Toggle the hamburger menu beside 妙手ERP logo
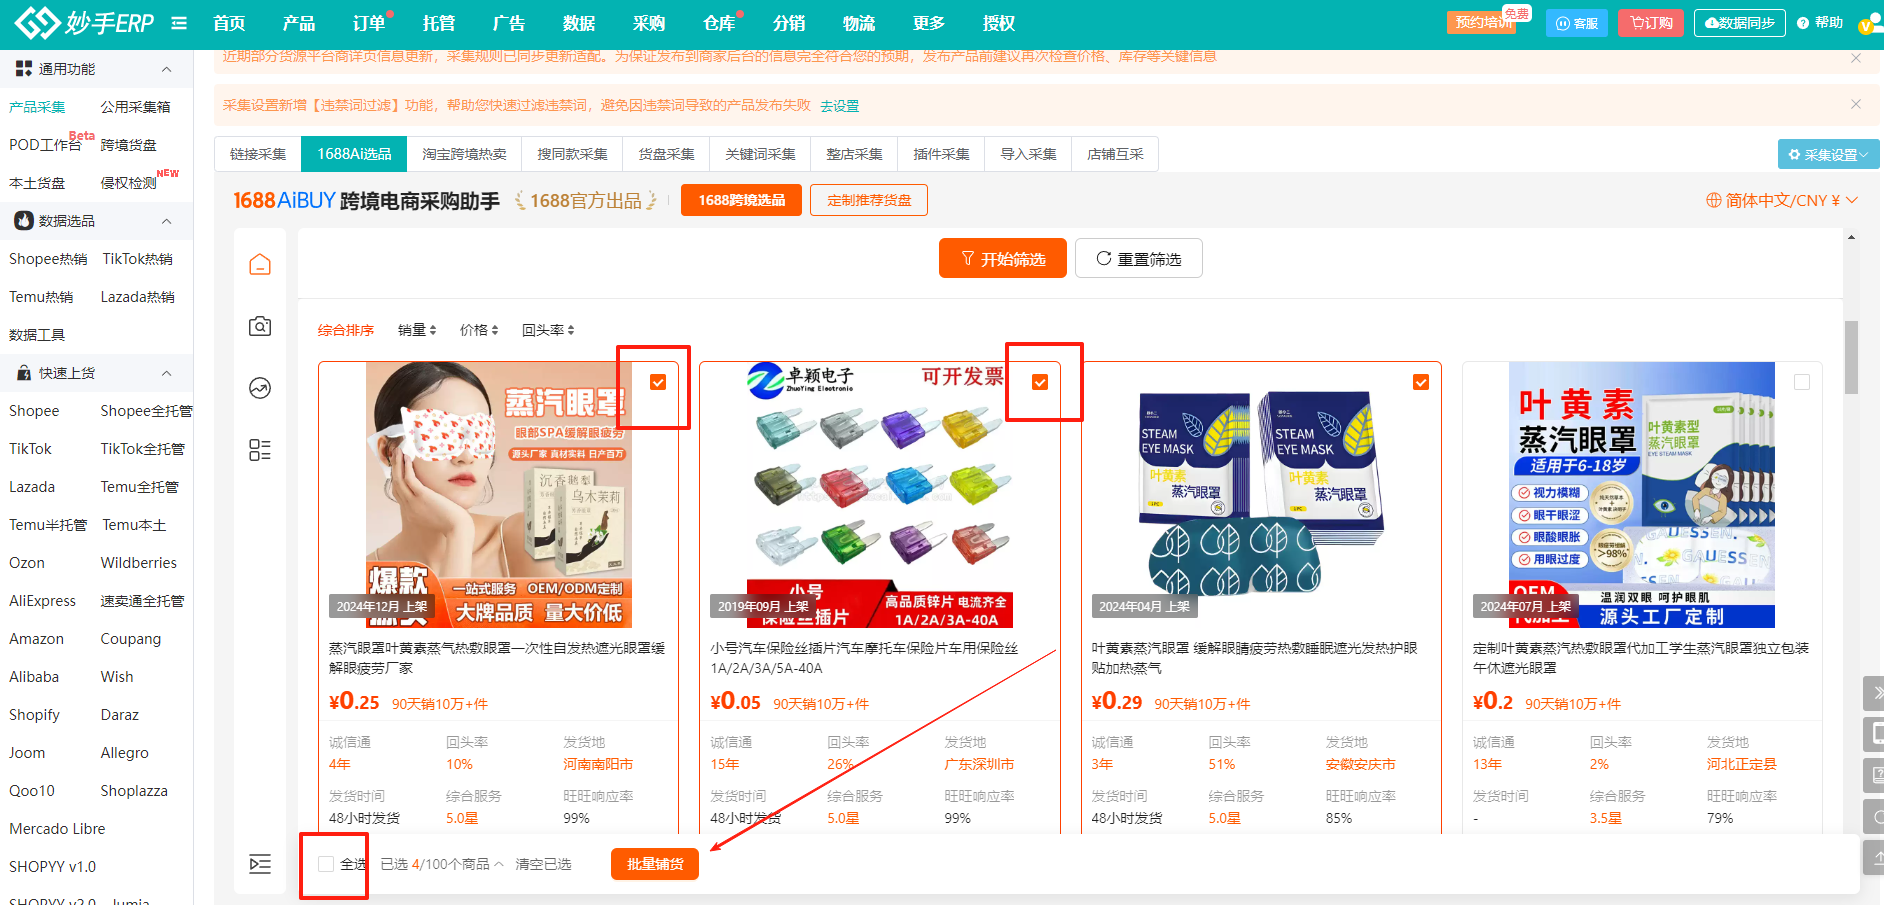The height and width of the screenshot is (905, 1884). tap(179, 23)
